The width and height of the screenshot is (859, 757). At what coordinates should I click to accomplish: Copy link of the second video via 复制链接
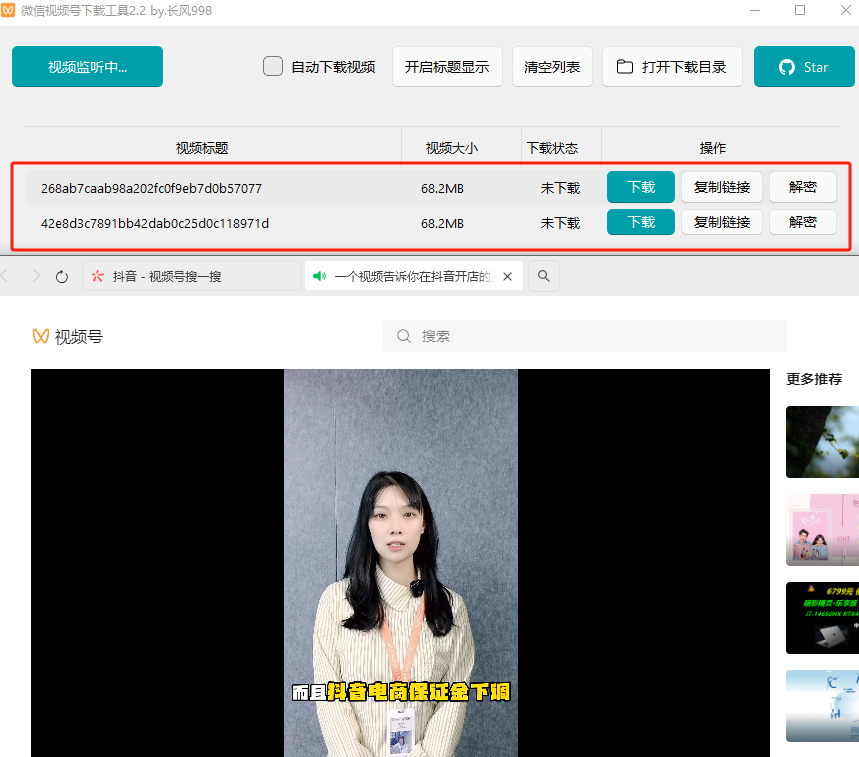coord(721,222)
